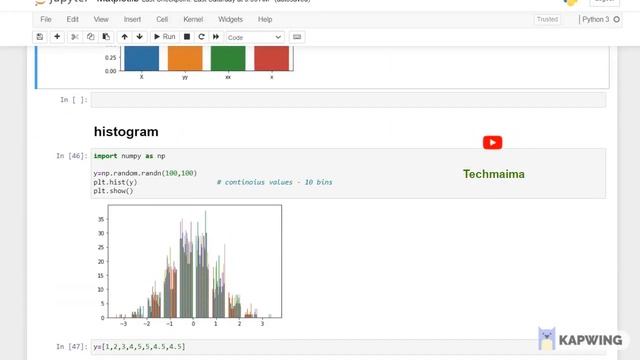Image resolution: width=640 pixels, height=360 pixels.
Task: Open the Insert menu
Action: 132,19
